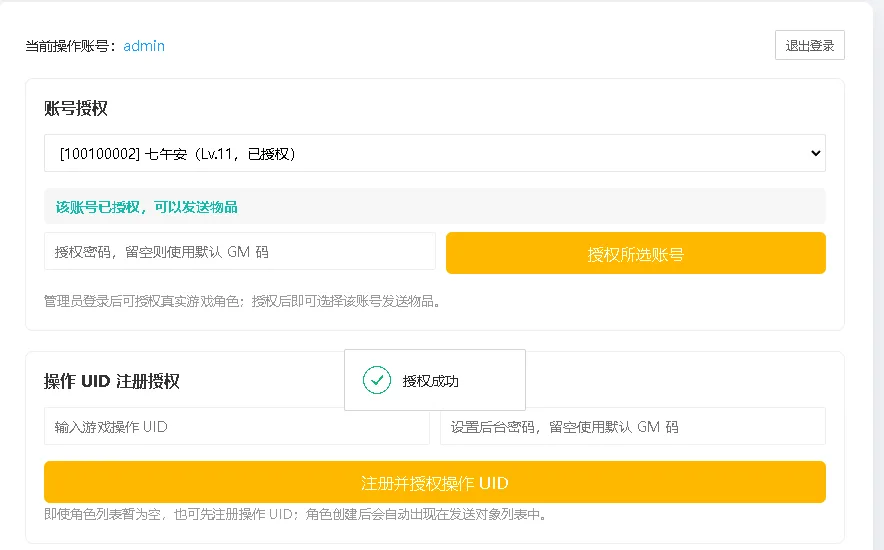Dismiss the 授权成功 toast popup box
Screen dimensions: 884x550
coord(435,380)
